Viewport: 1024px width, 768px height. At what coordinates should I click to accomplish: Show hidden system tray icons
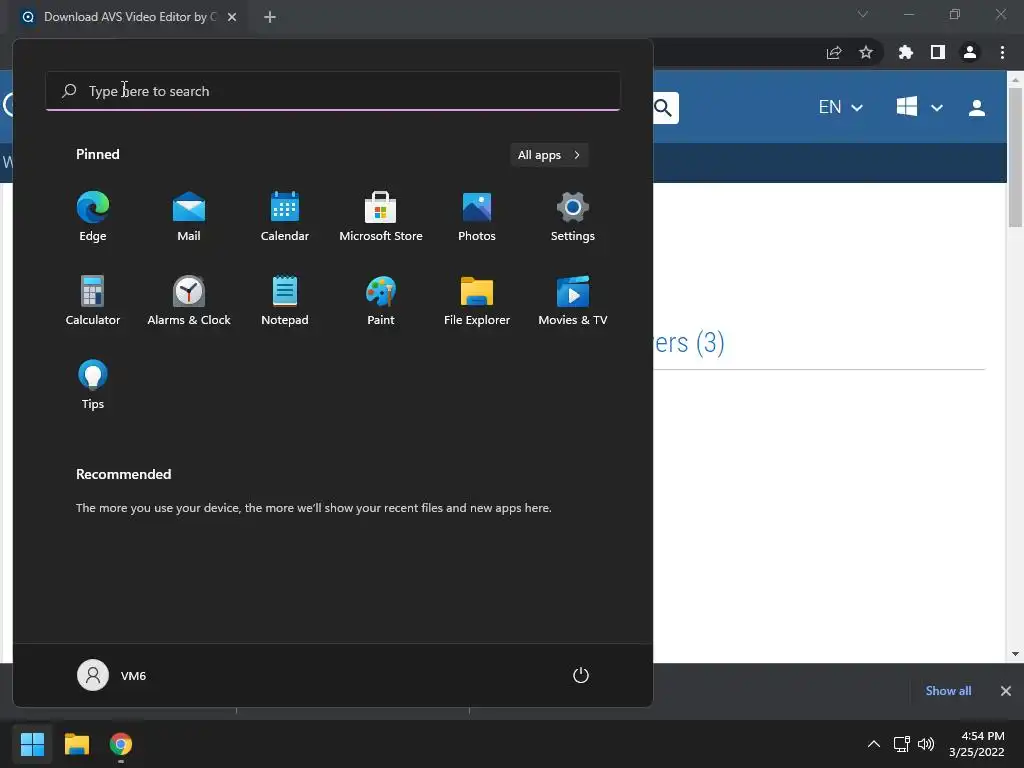coord(873,744)
